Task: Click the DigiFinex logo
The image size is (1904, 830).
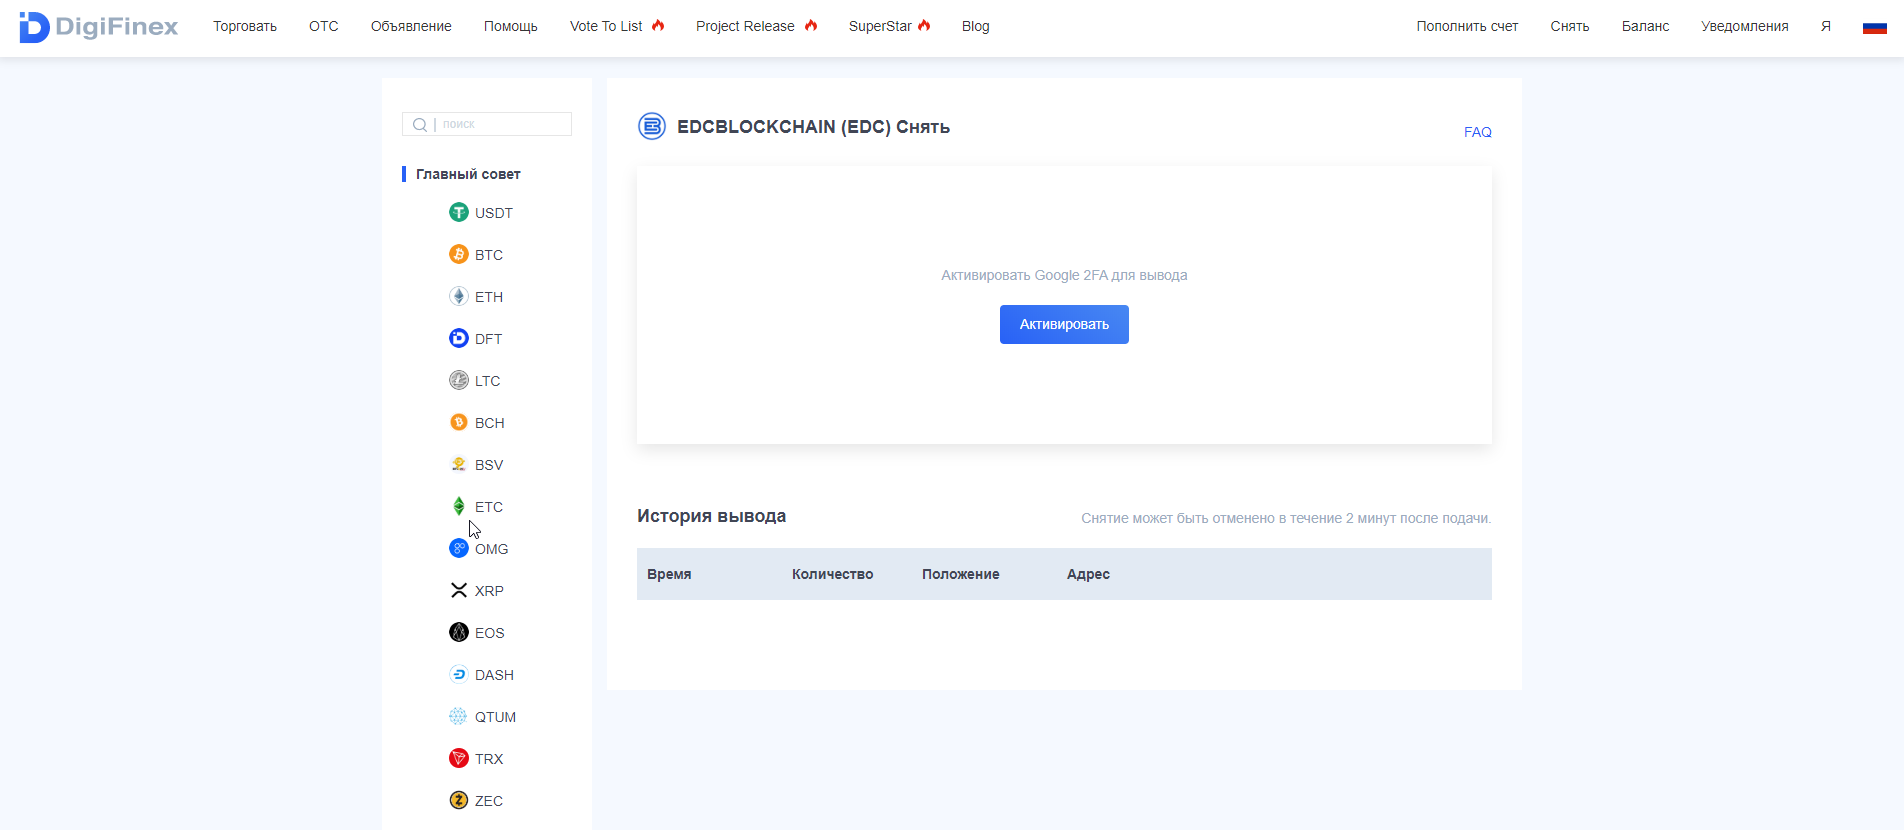Action: point(98,27)
